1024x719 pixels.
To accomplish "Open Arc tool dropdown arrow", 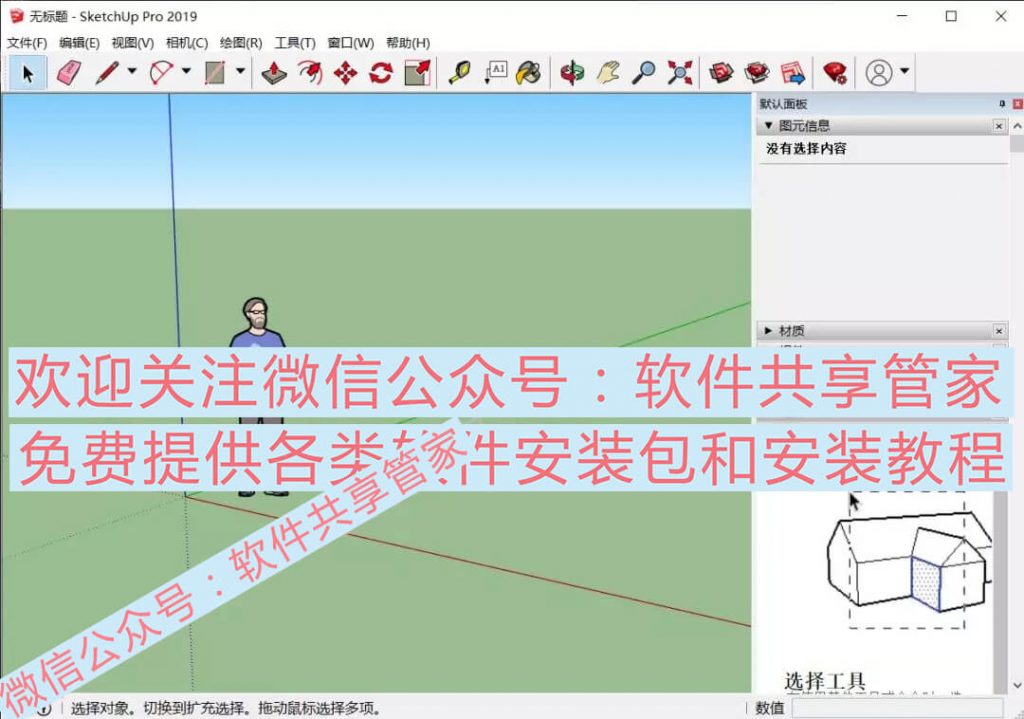I will (x=186, y=71).
